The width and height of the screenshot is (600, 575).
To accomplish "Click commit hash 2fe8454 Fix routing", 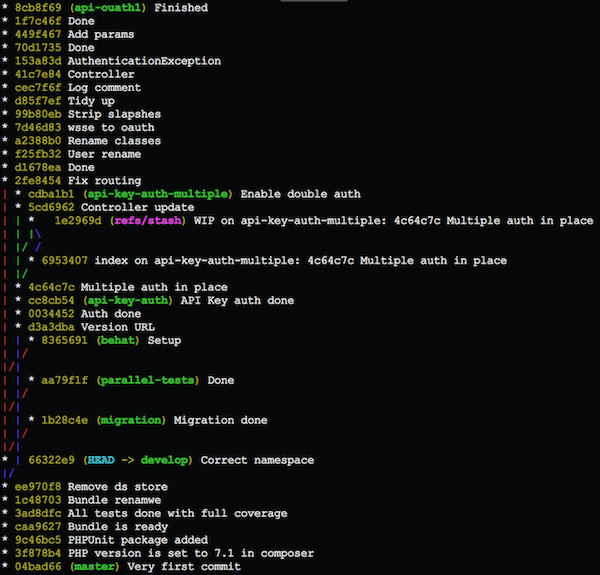I will coord(38,181).
